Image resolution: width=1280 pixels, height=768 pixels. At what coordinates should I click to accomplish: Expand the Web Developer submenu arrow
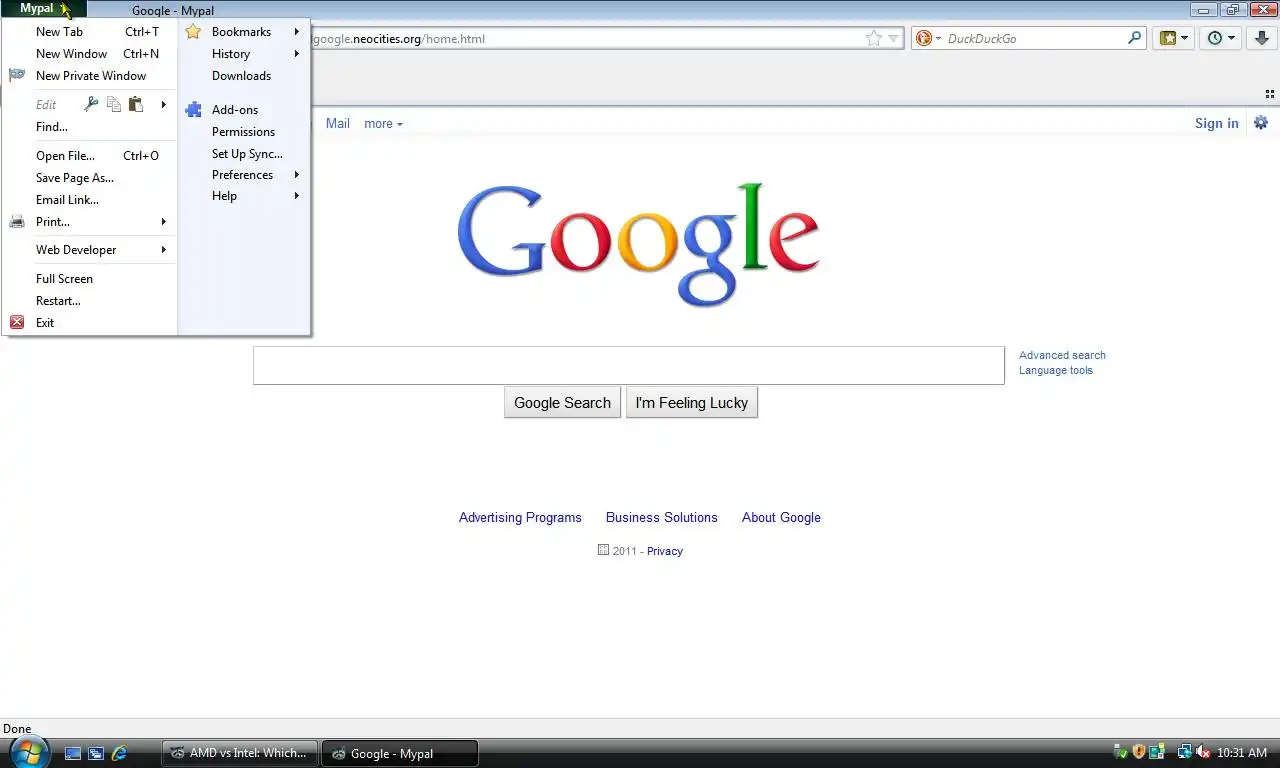pyautogui.click(x=164, y=250)
